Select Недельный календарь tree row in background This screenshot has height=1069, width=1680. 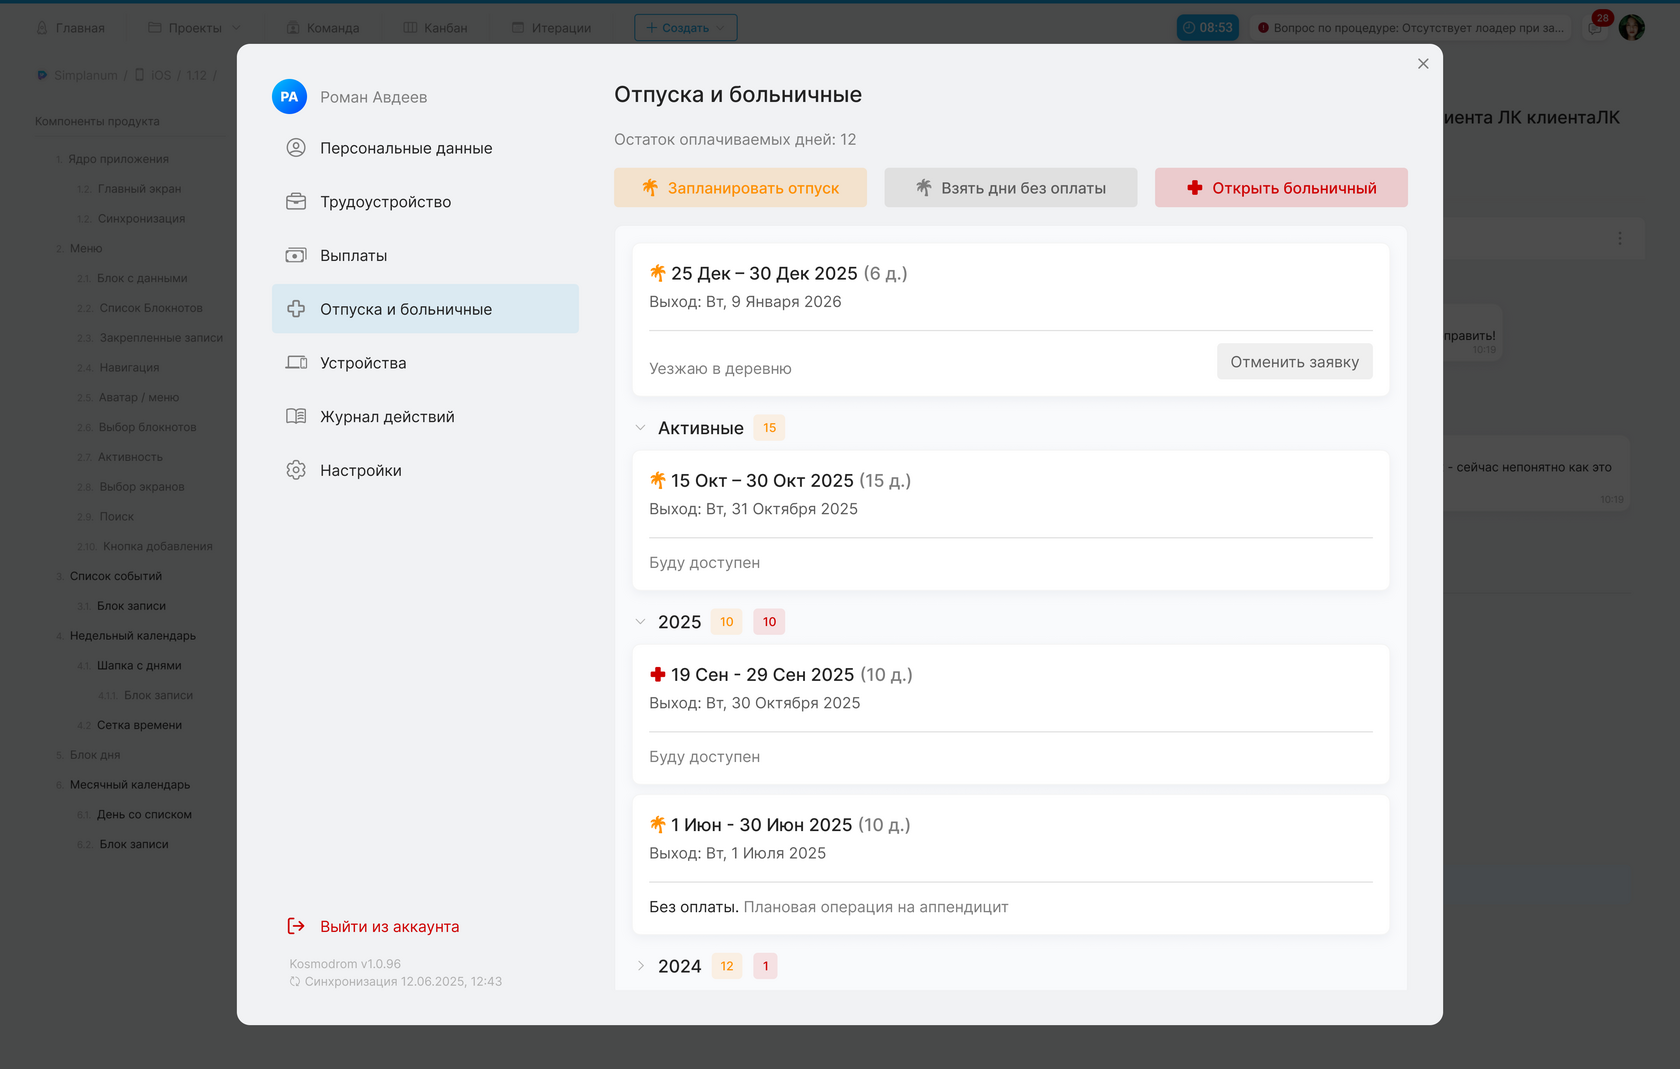(x=133, y=636)
